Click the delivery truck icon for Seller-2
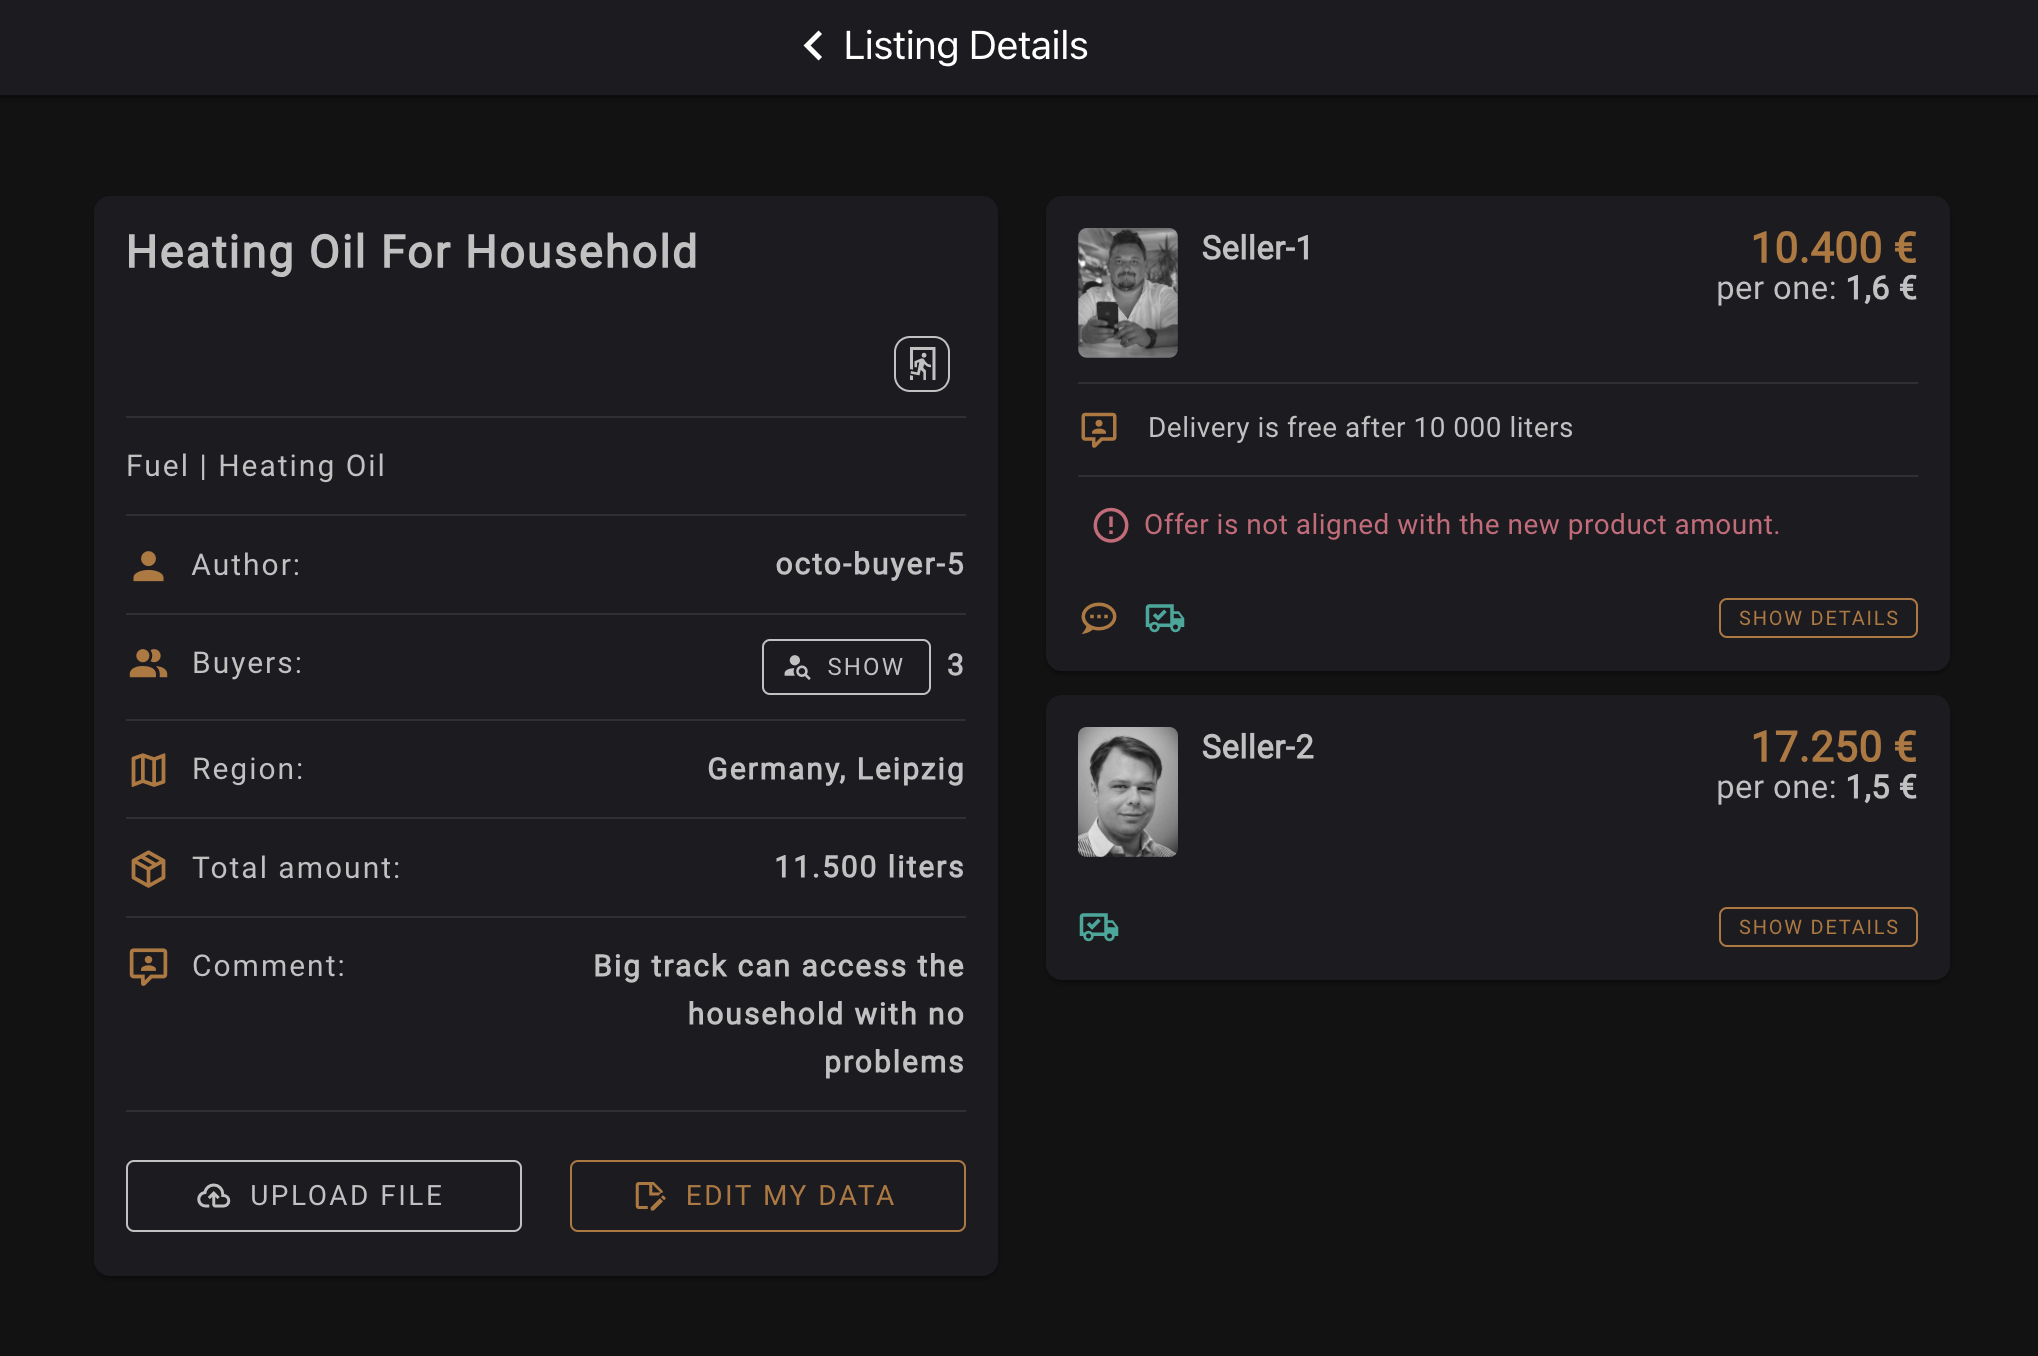The height and width of the screenshot is (1356, 2038). pyautogui.click(x=1098, y=927)
